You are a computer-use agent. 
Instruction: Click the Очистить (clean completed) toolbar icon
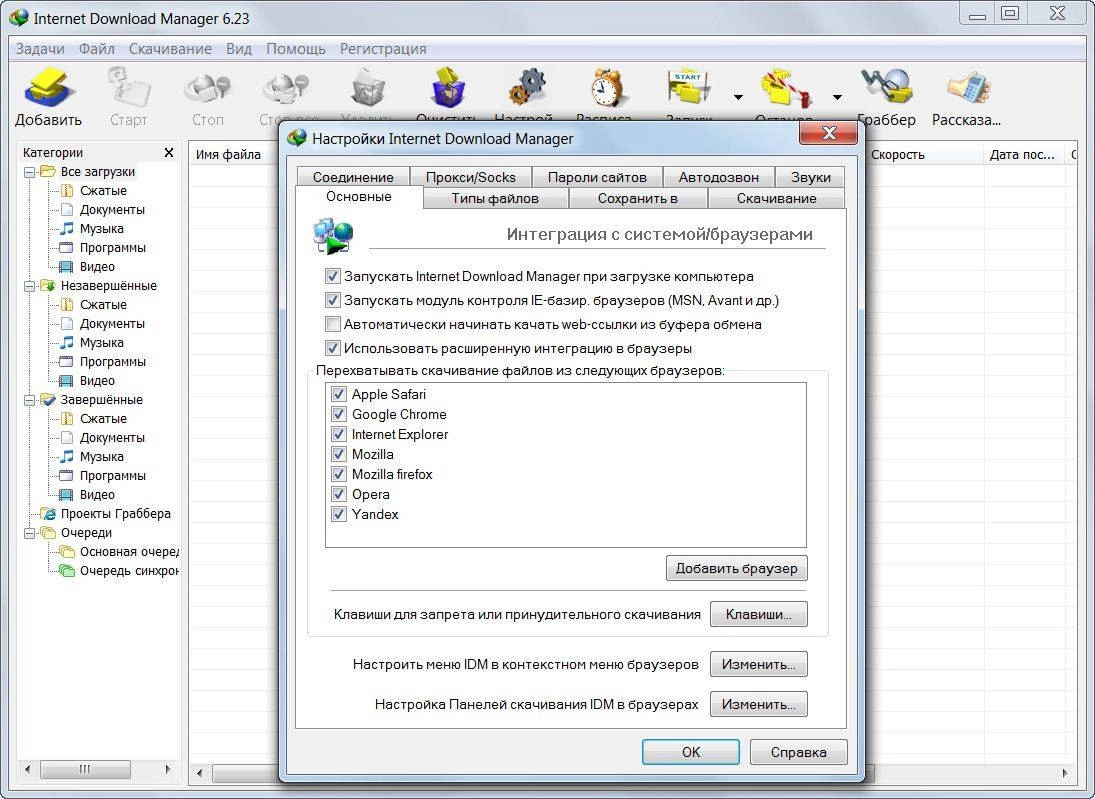448,87
